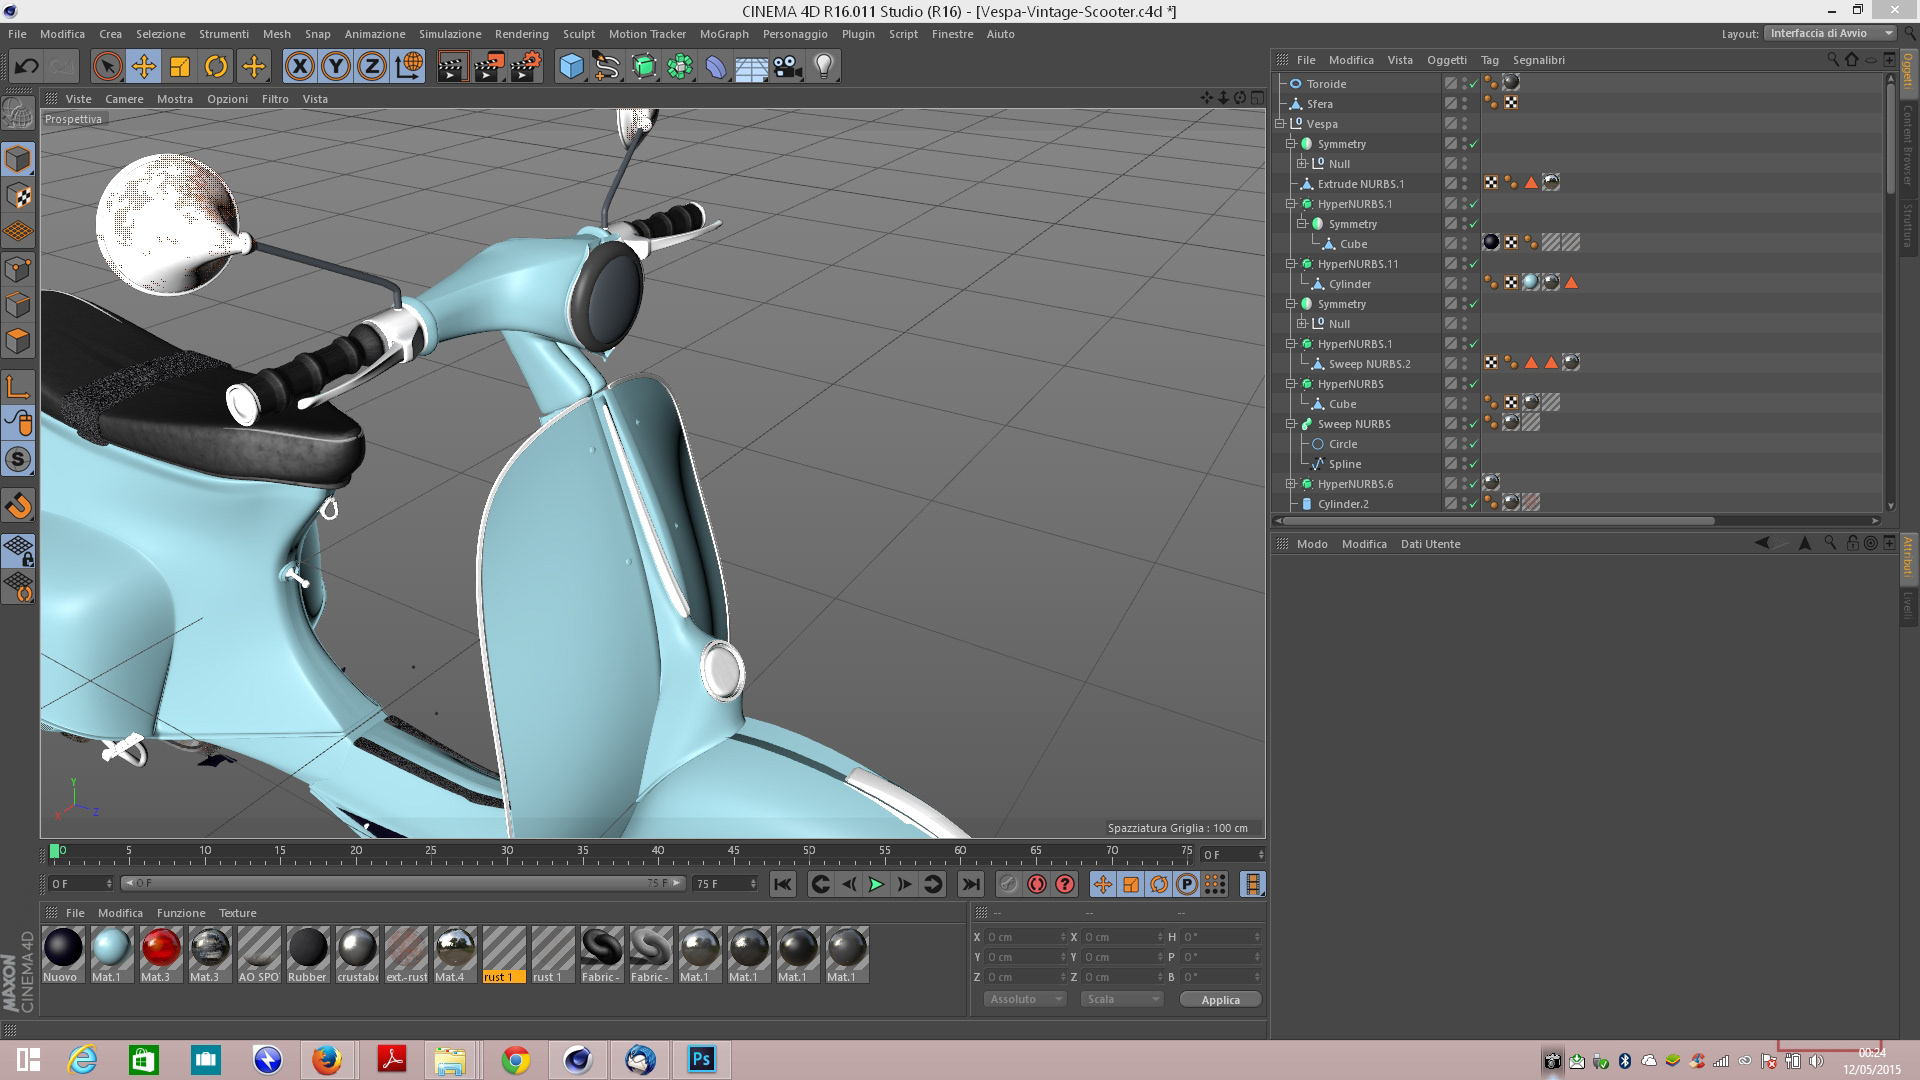Click the Play forward button
This screenshot has height=1080, width=1920.
(875, 884)
